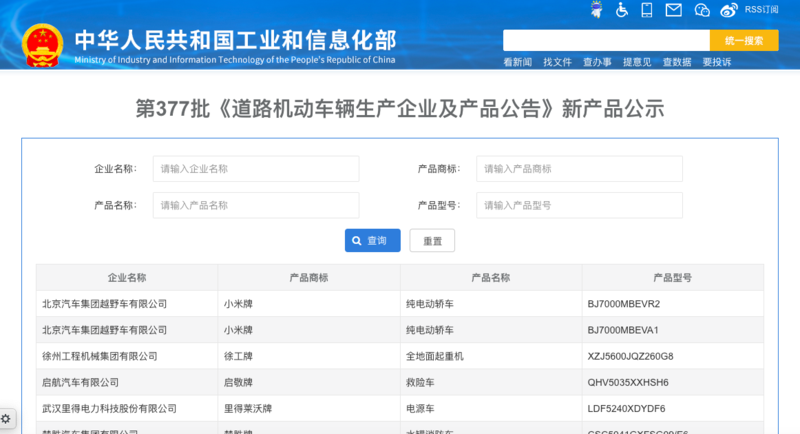Click the 产品名称 input field
This screenshot has width=800, height=434.
pos(256,205)
